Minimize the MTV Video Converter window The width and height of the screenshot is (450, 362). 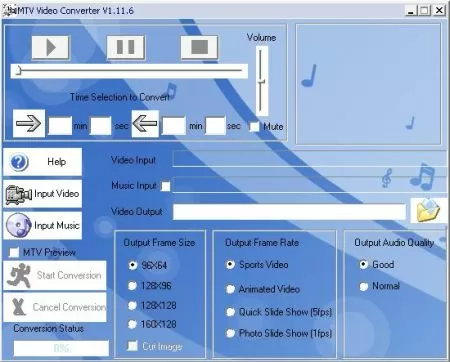[x=411, y=11]
